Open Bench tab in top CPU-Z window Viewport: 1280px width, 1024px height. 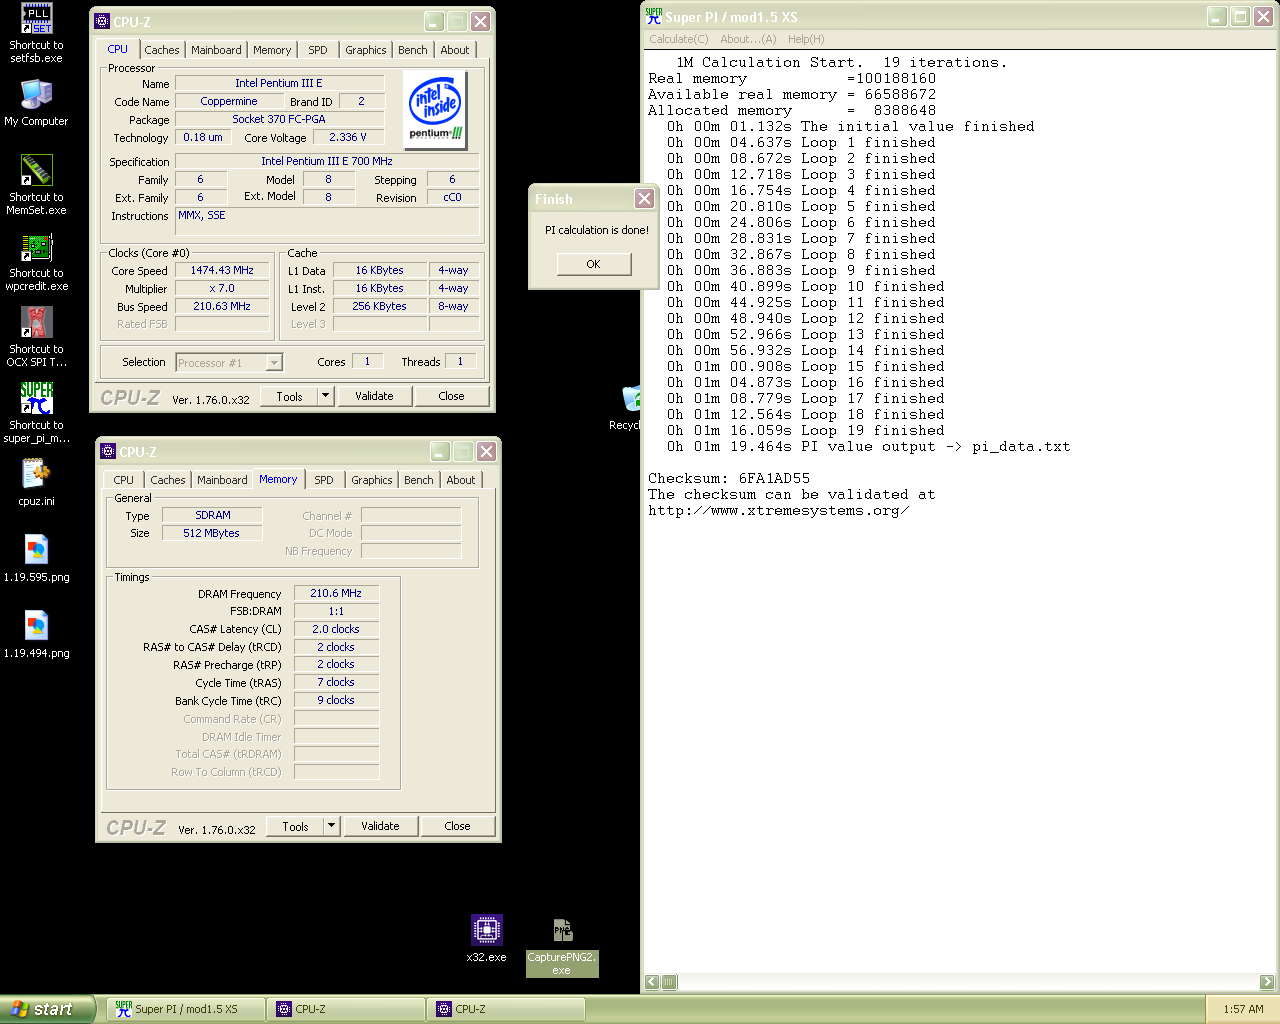(x=413, y=50)
